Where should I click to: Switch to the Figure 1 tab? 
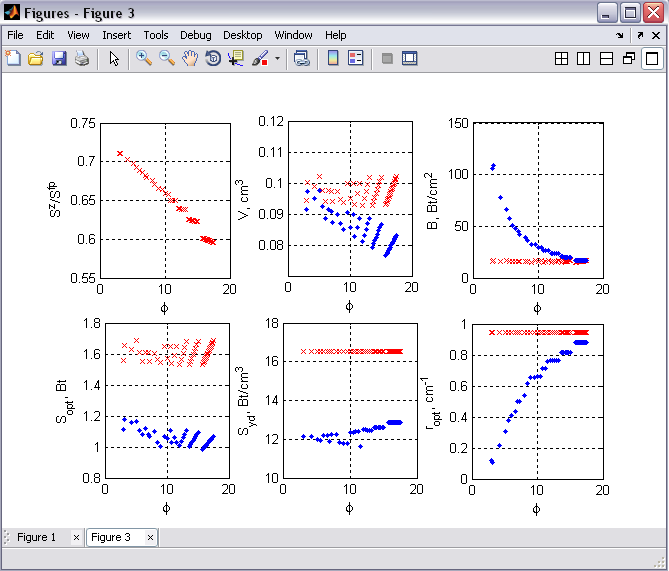tap(36, 537)
